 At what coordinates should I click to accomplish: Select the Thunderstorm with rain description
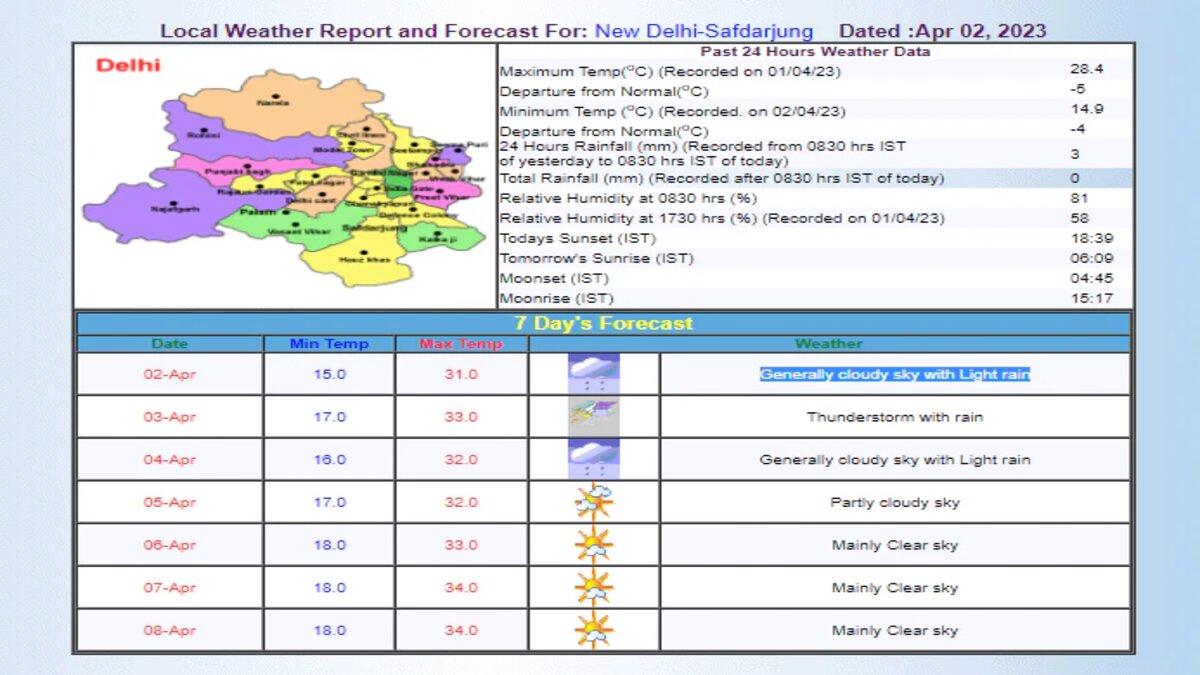coord(894,417)
